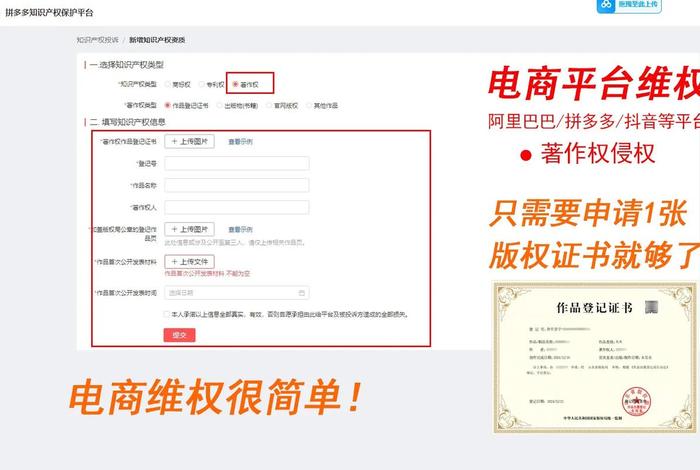Screen dimensions: 700x470
Task: Choose 作品登记证书 as copyright type
Action: tap(167, 105)
